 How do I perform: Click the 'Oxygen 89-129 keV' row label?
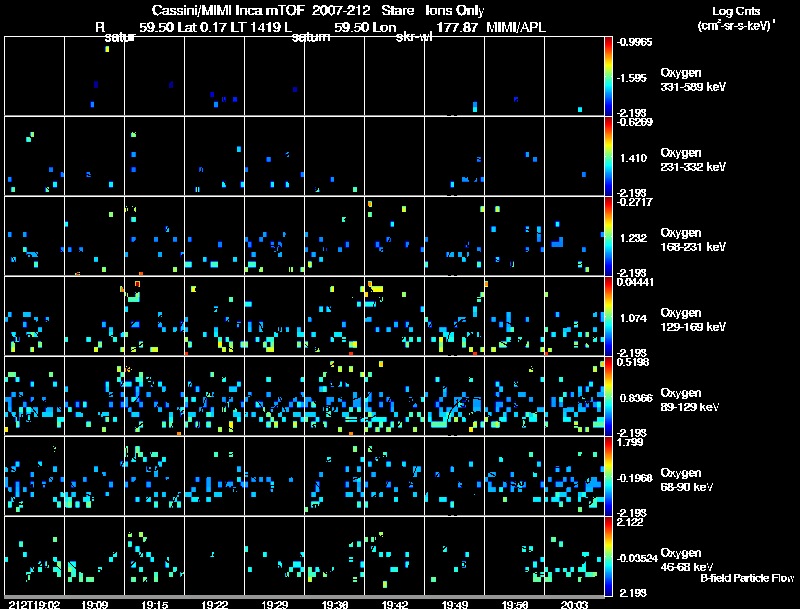pos(690,400)
